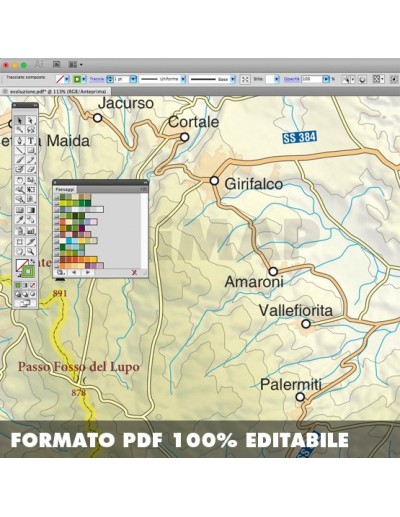The height and width of the screenshot is (517, 400).
Task: Select the Free Transform tool
Action: (31, 190)
